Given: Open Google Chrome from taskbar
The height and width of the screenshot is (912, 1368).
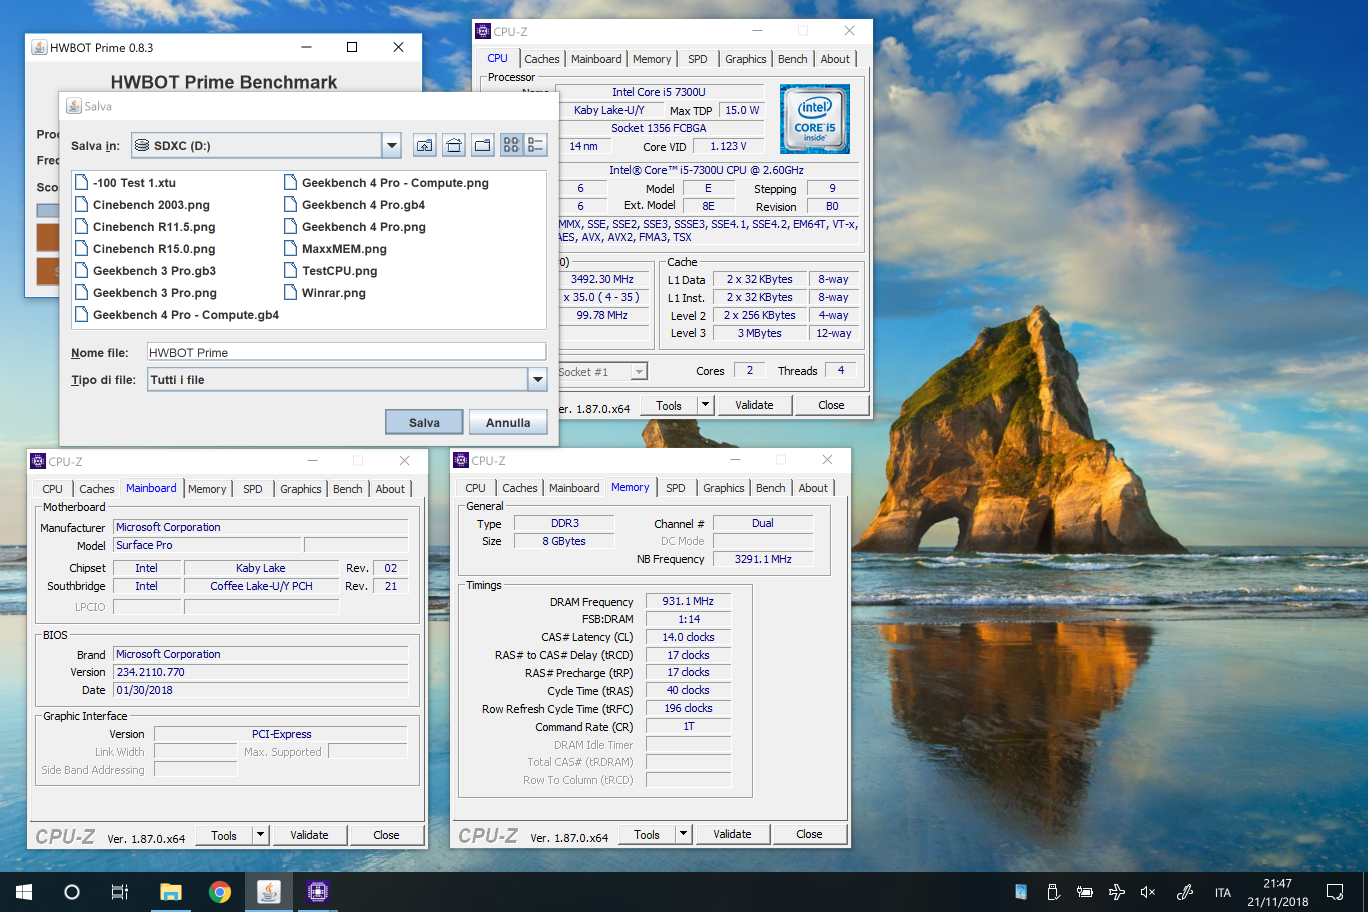Looking at the screenshot, I should tap(220, 892).
